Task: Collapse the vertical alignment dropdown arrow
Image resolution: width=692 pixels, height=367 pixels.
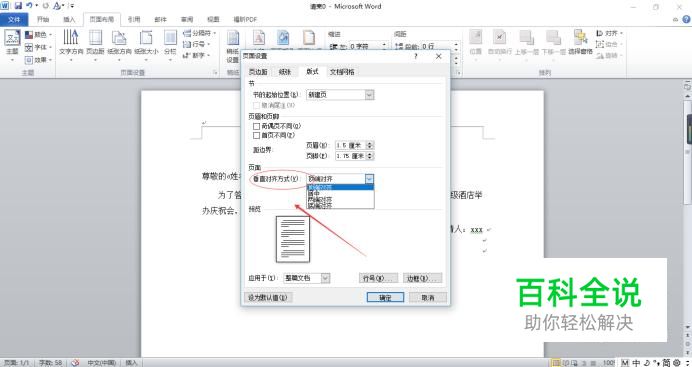Action: (369, 179)
